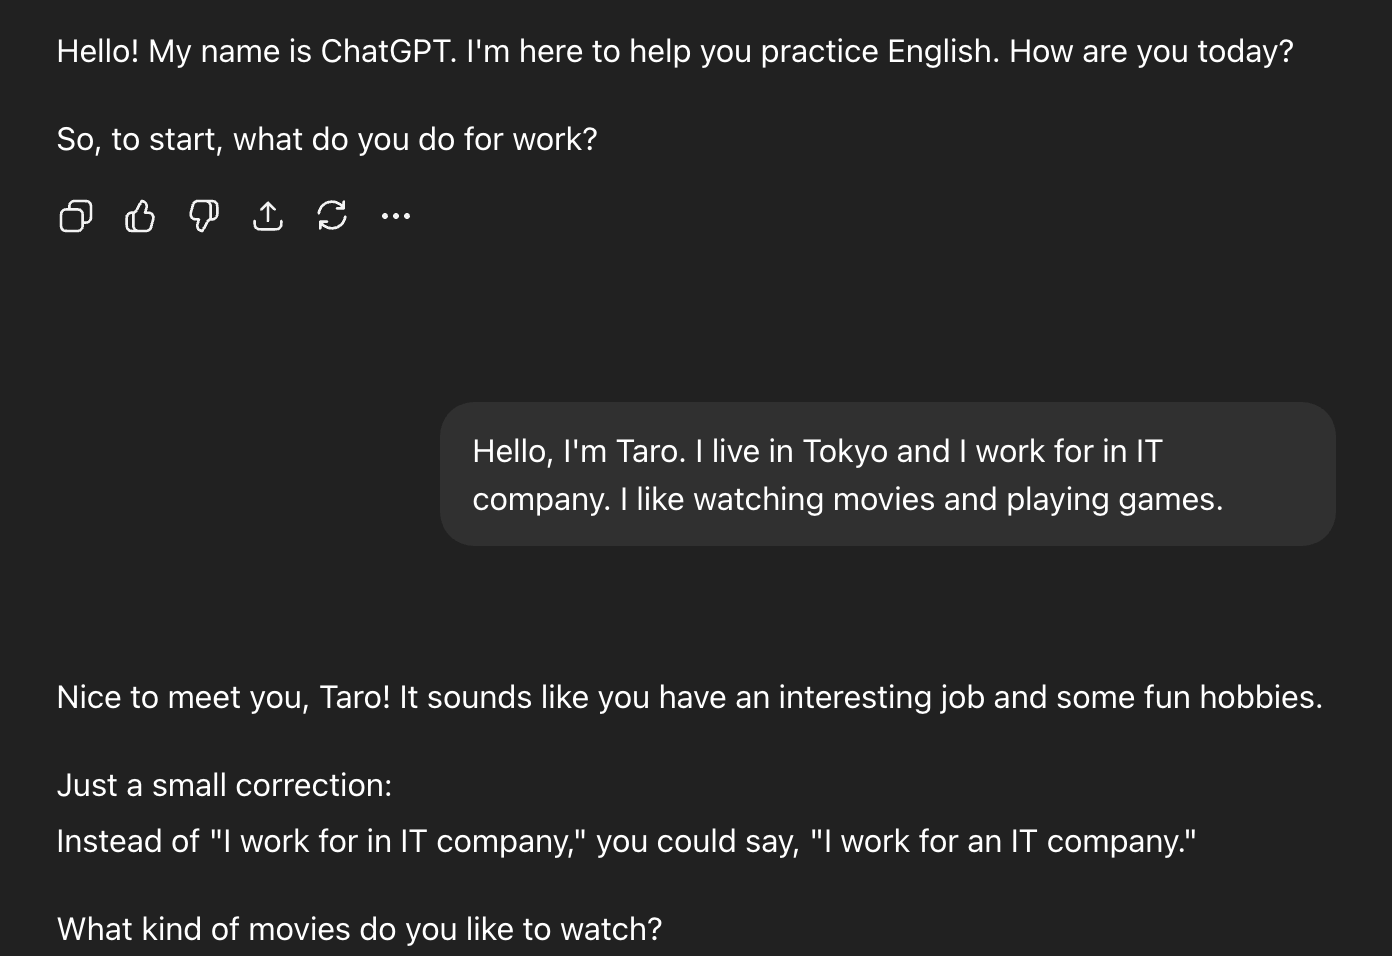Give the response a thumbs up

(x=140, y=216)
